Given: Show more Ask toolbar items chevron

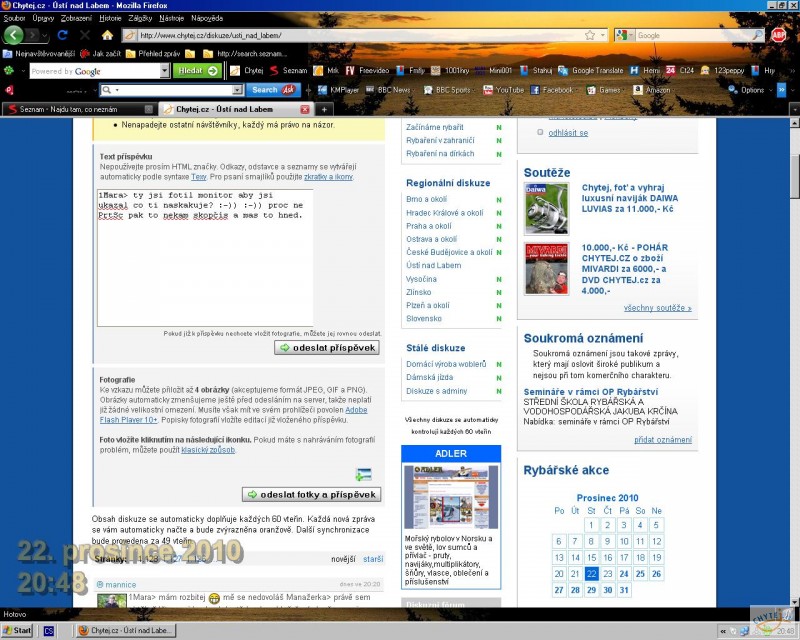Looking at the screenshot, I should pyautogui.click(x=781, y=90).
